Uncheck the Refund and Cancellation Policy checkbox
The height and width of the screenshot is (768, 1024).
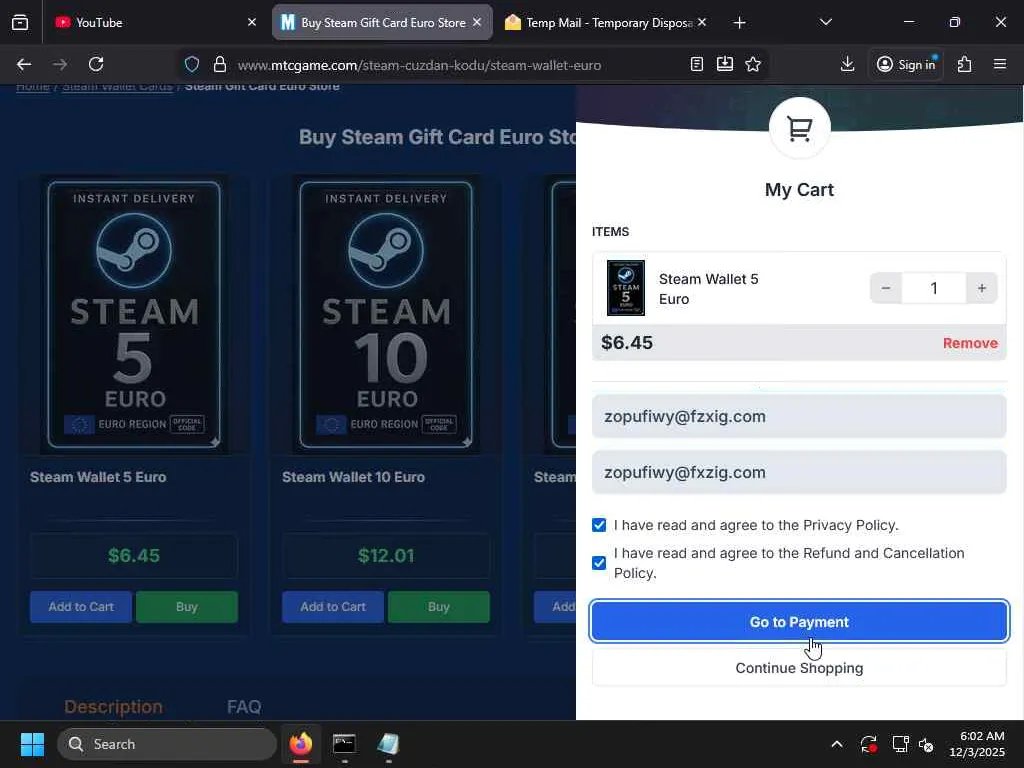point(599,563)
